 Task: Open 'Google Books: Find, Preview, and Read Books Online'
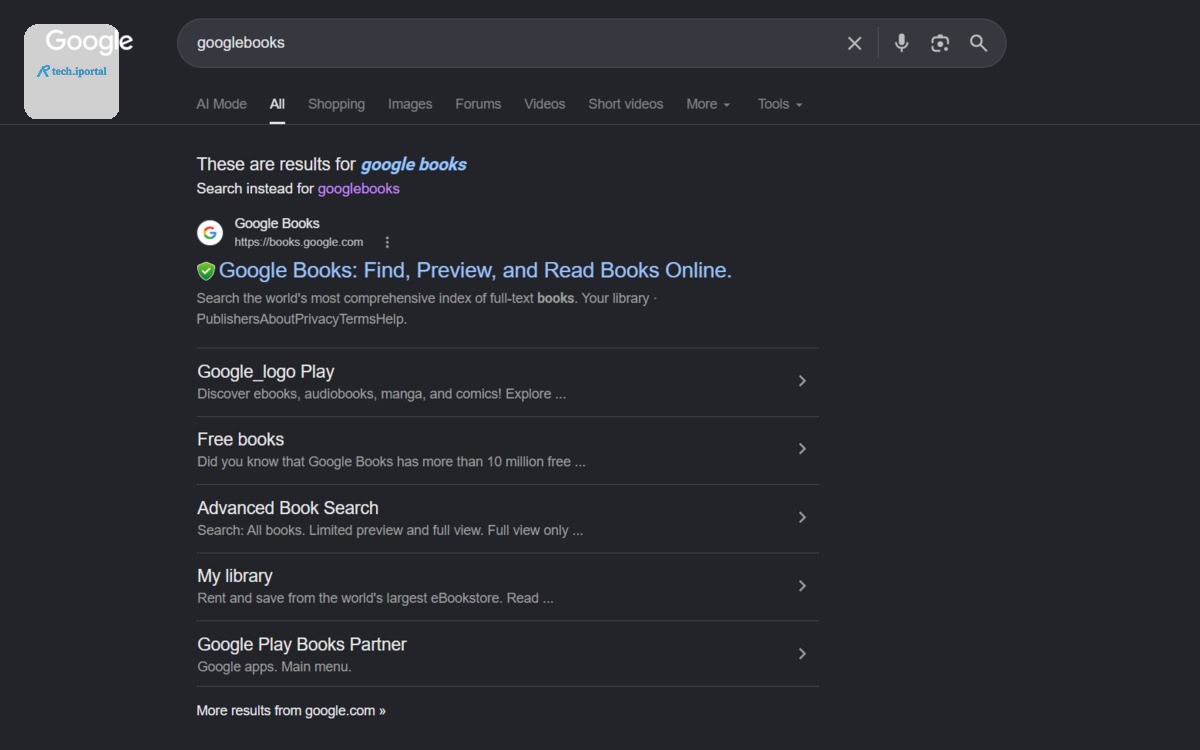(x=475, y=270)
